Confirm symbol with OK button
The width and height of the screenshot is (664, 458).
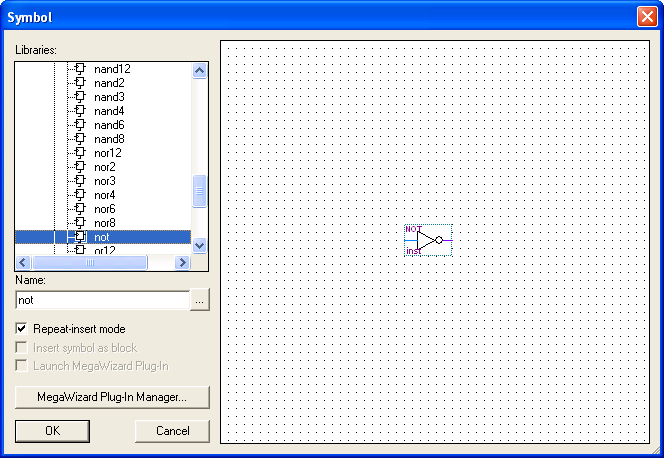coord(52,431)
